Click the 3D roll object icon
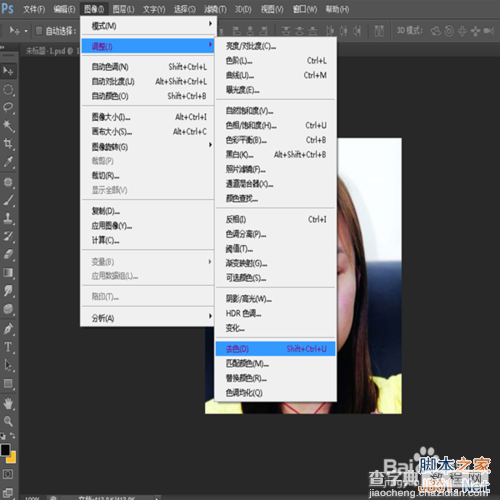500x500 pixels. coord(449,31)
